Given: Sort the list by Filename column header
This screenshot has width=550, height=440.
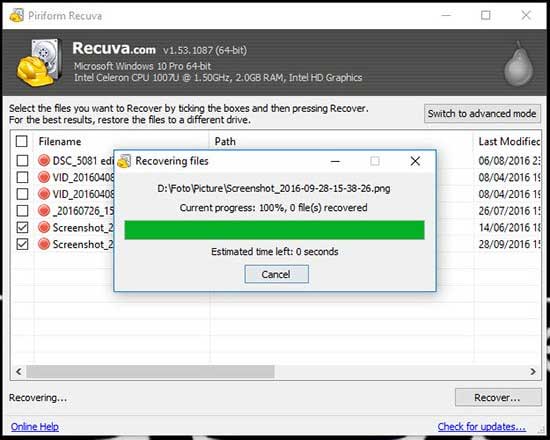Looking at the screenshot, I should pyautogui.click(x=60, y=141).
